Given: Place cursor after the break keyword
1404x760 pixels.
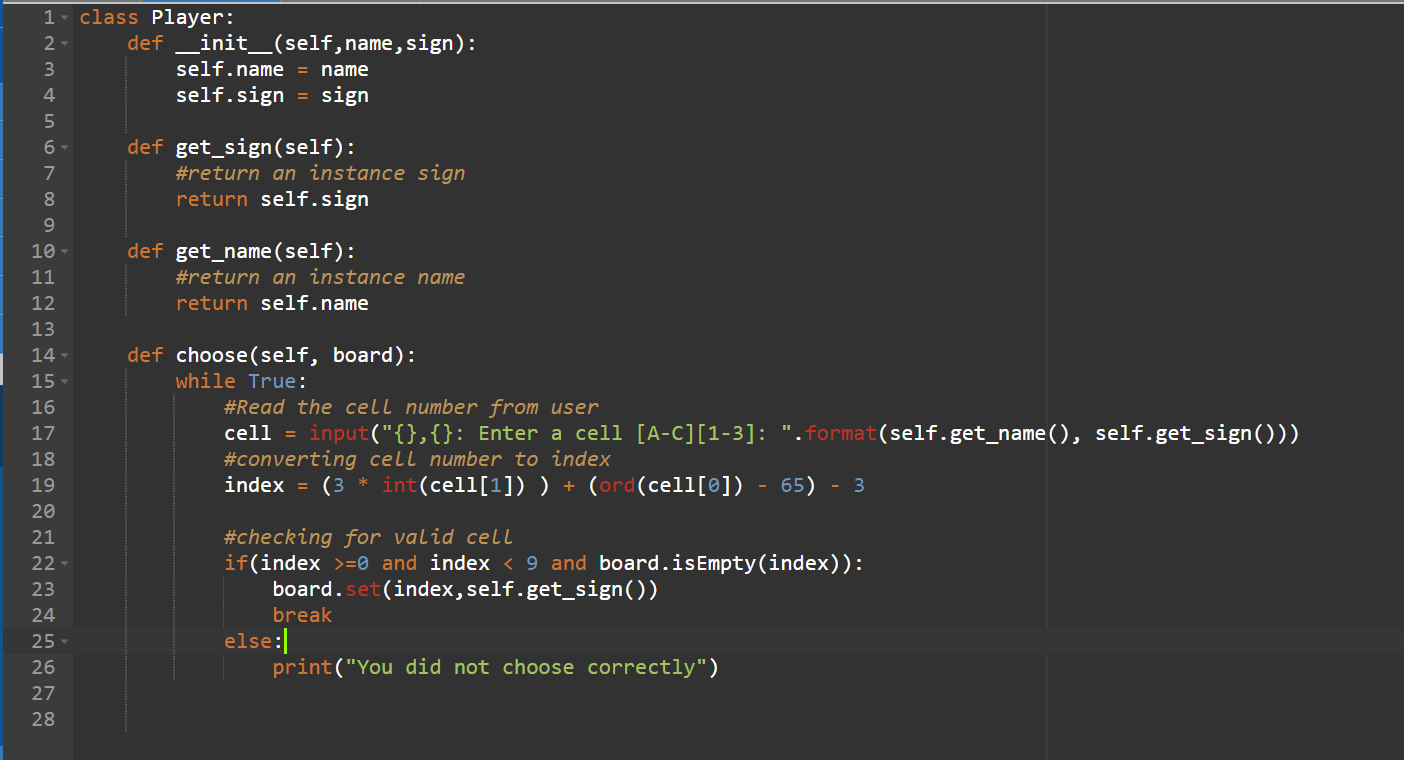Looking at the screenshot, I should (x=332, y=614).
